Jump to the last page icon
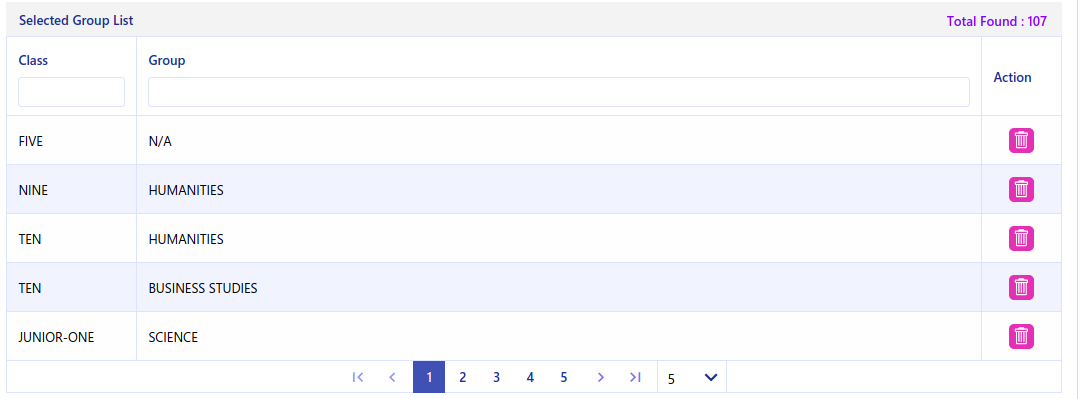 636,377
